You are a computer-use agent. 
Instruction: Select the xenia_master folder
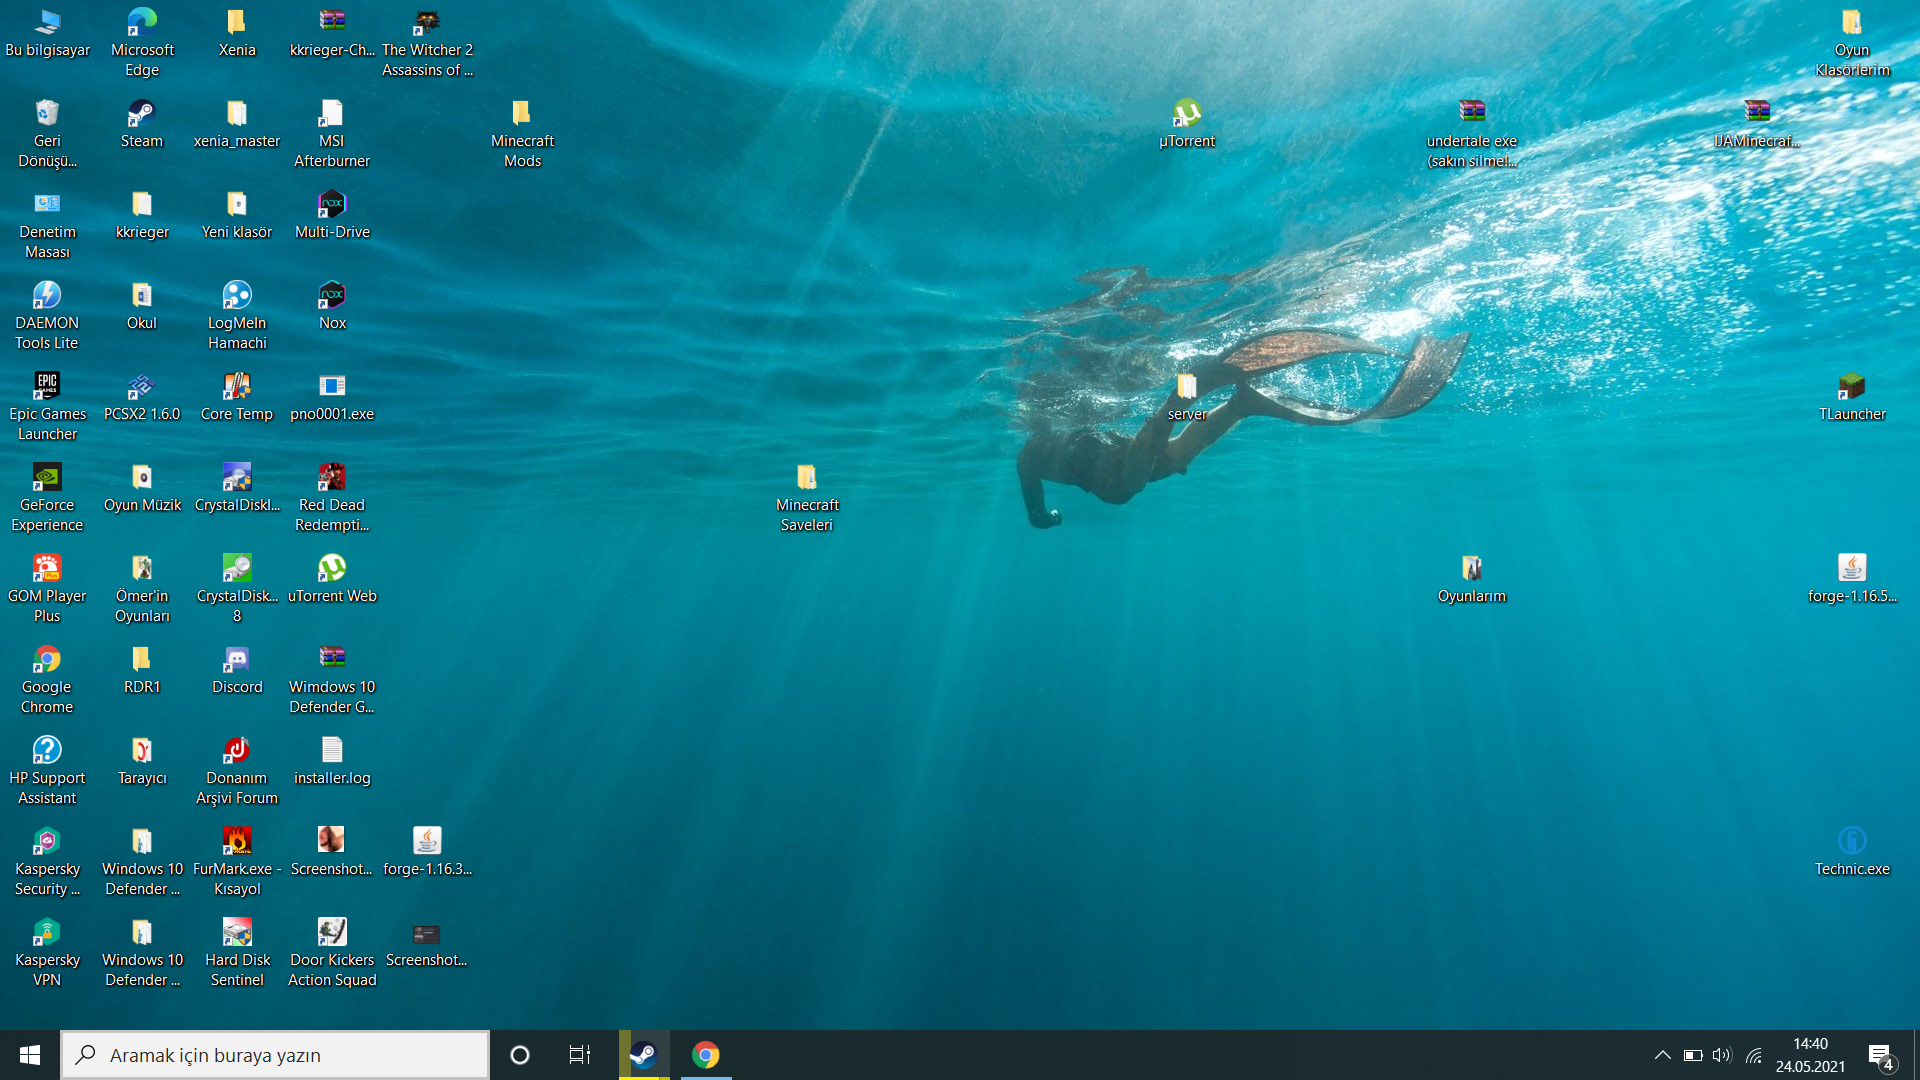click(237, 124)
